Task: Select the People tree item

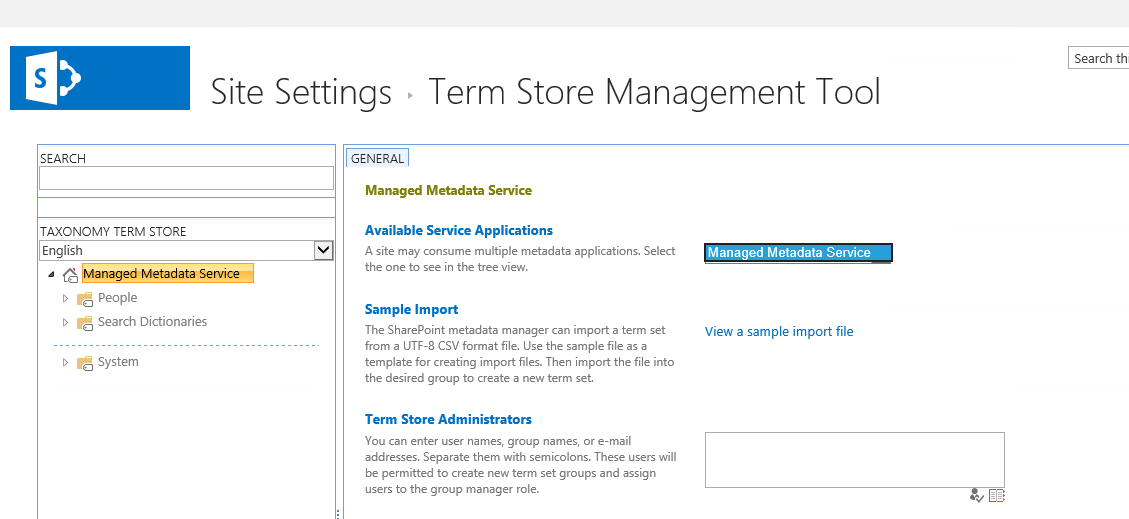Action: [117, 297]
